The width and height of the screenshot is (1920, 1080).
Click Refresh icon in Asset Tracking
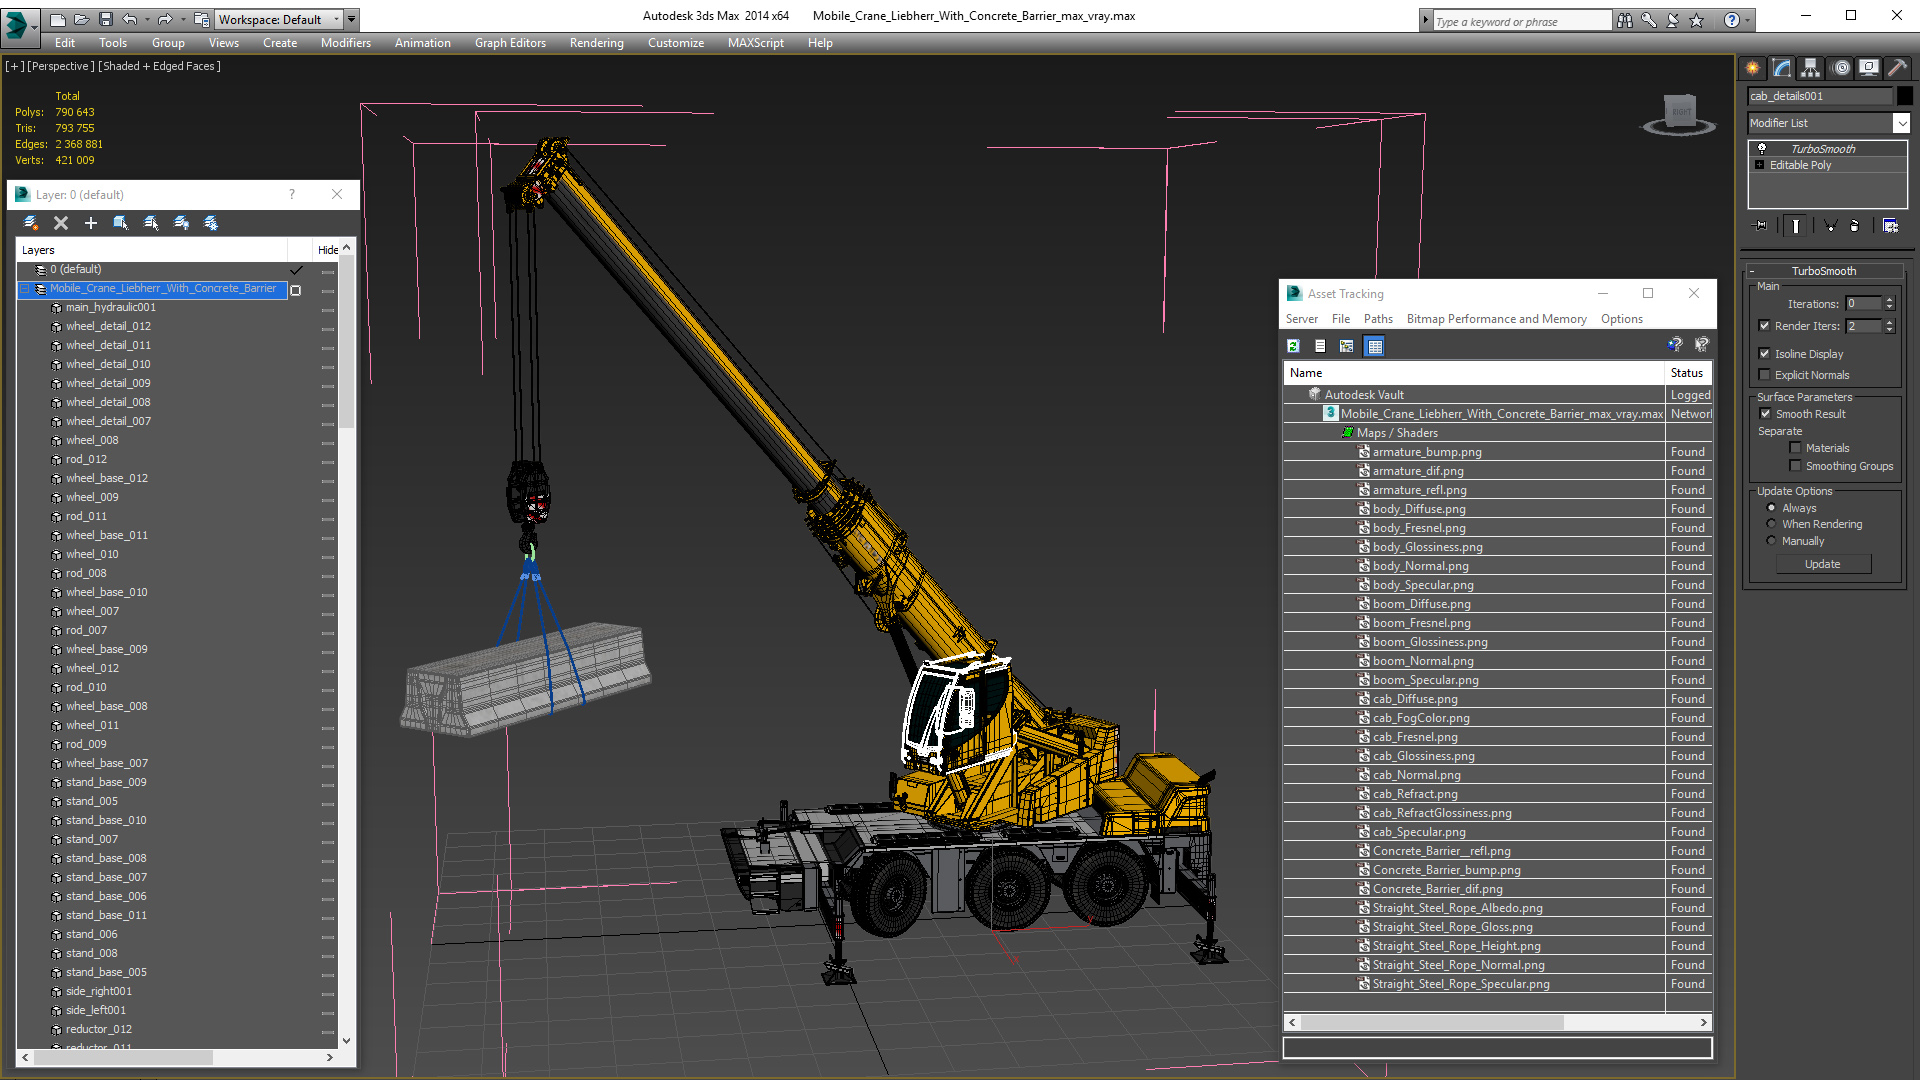tap(1293, 346)
